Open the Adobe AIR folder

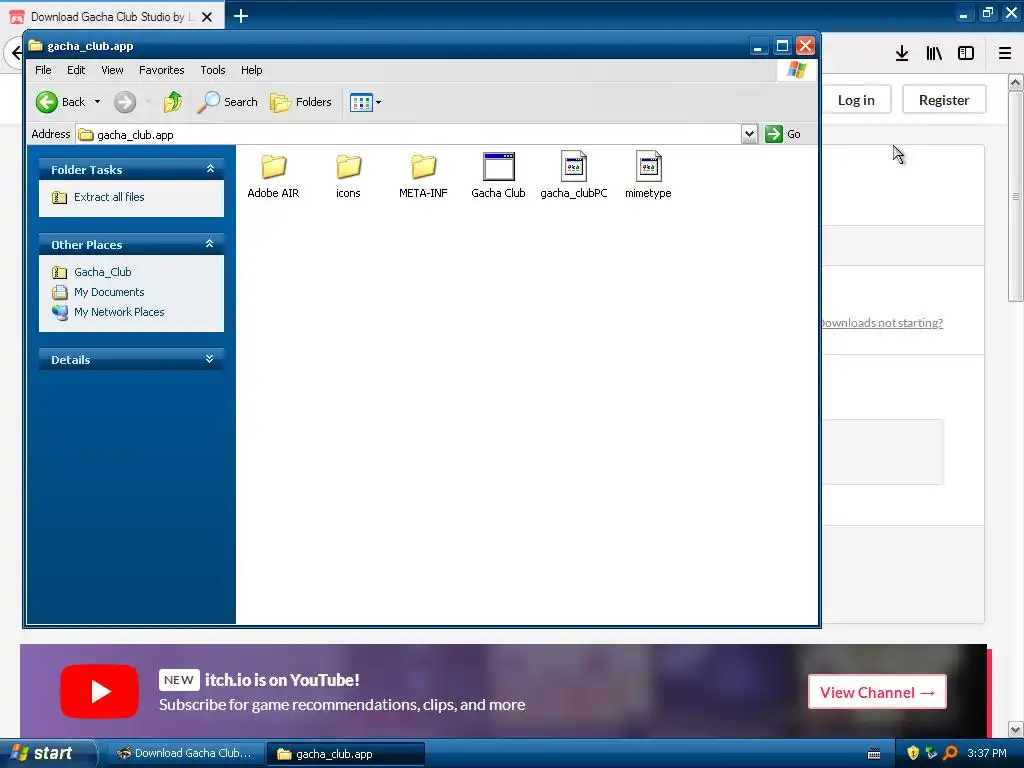pos(273,175)
